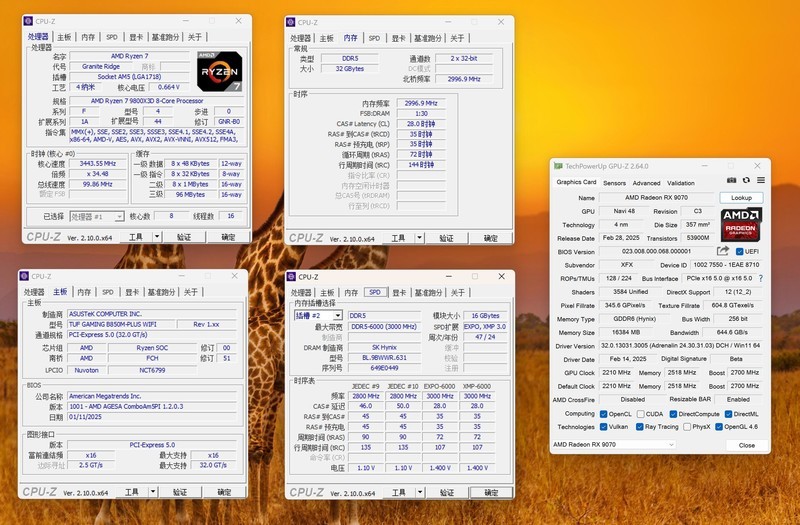Expand 工具 arrow in CPU-Z mainboard window
Image resolution: width=800 pixels, height=525 pixels.
coord(153,492)
